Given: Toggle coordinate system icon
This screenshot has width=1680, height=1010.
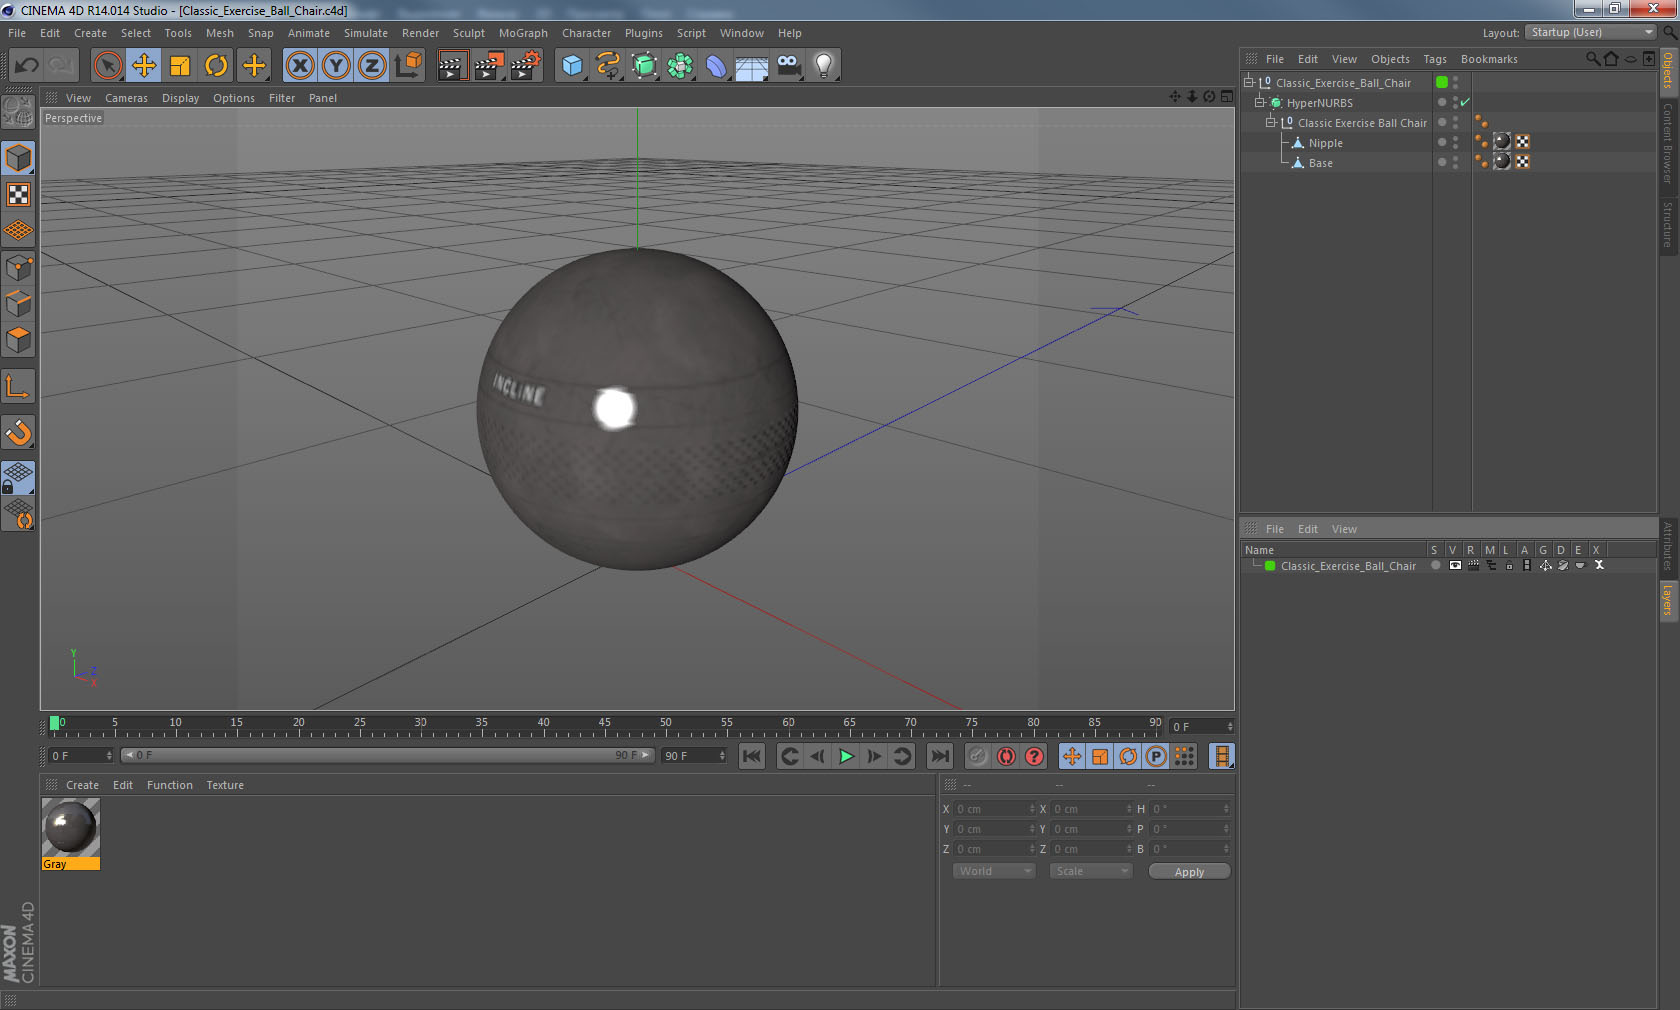Looking at the screenshot, I should click(408, 66).
